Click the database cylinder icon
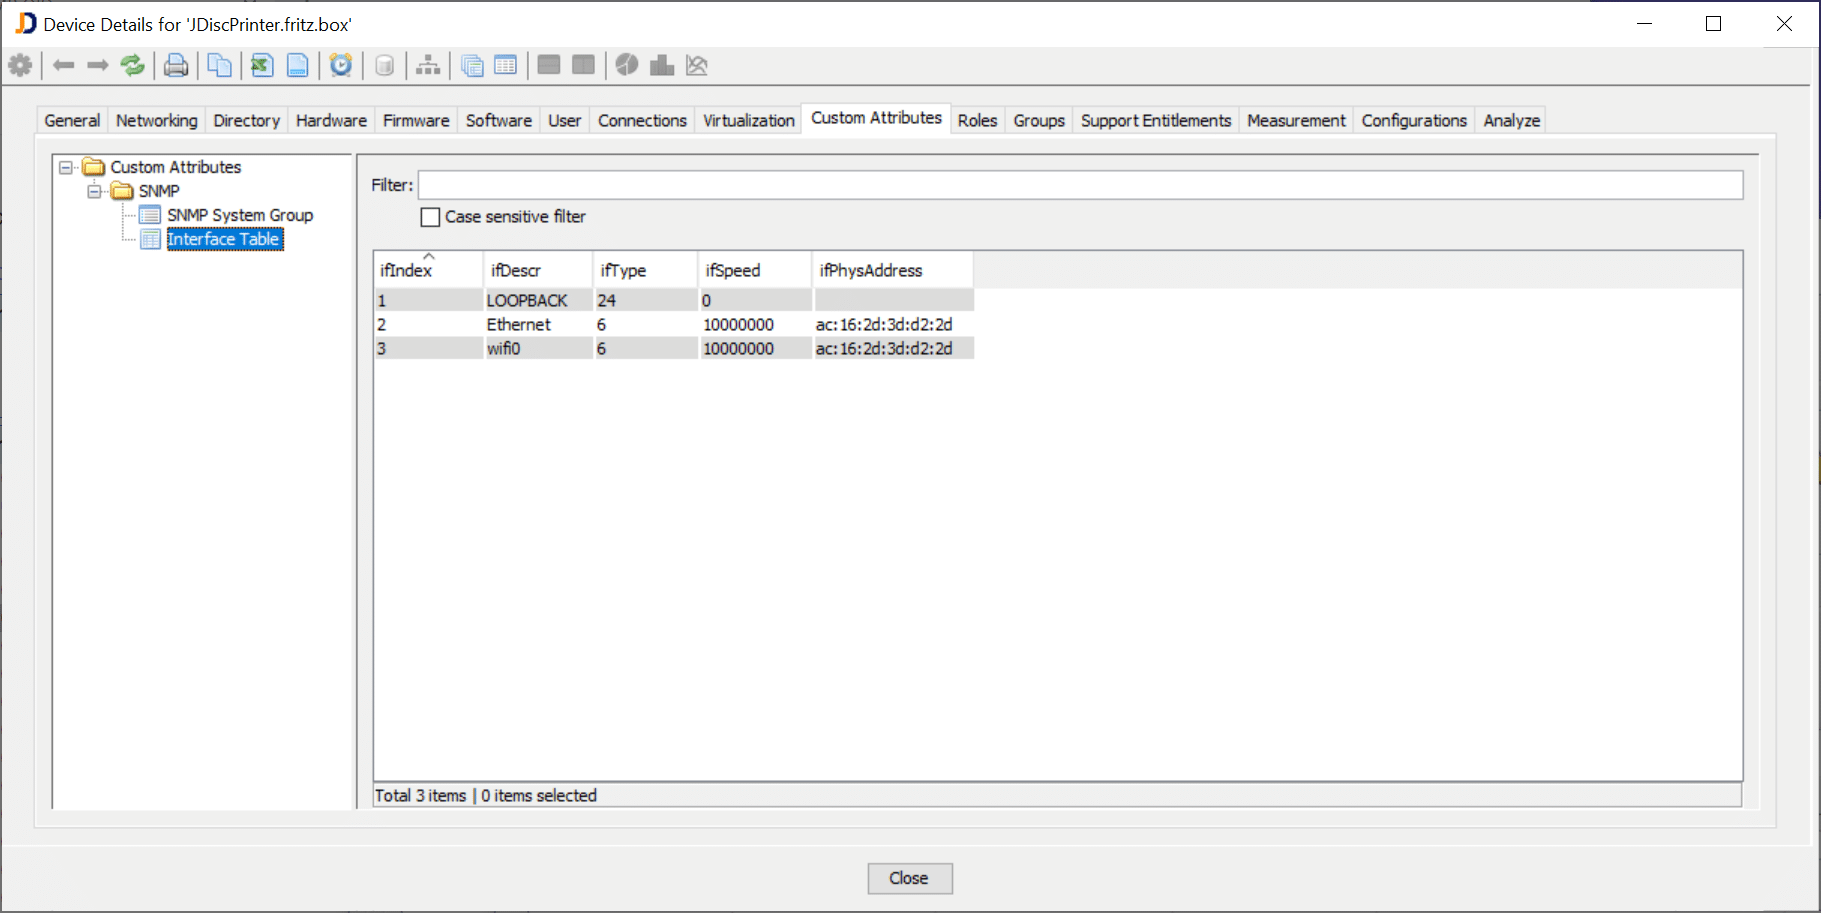1821x913 pixels. coord(384,65)
